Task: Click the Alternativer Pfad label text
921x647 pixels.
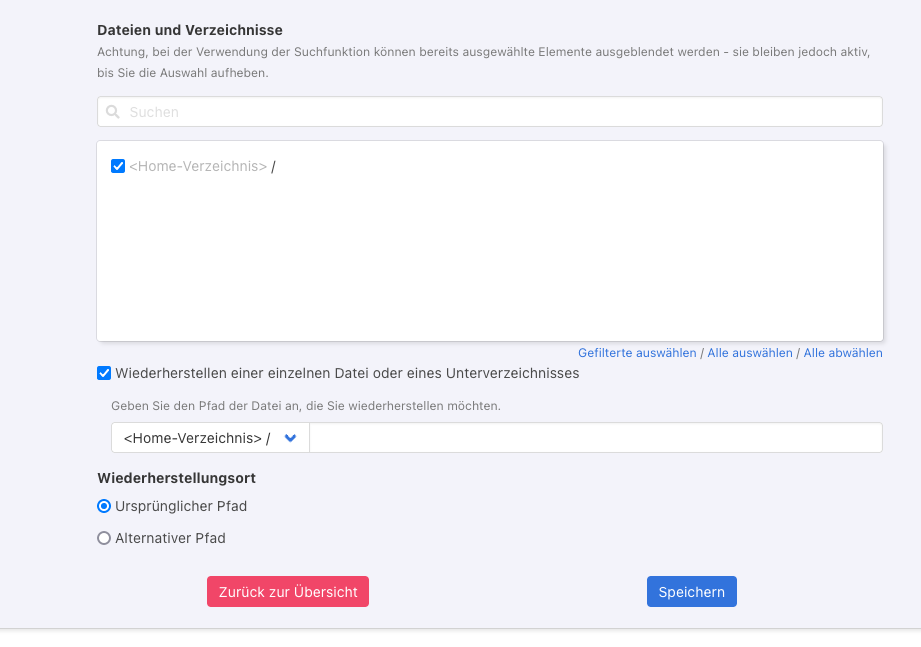Action: point(170,538)
